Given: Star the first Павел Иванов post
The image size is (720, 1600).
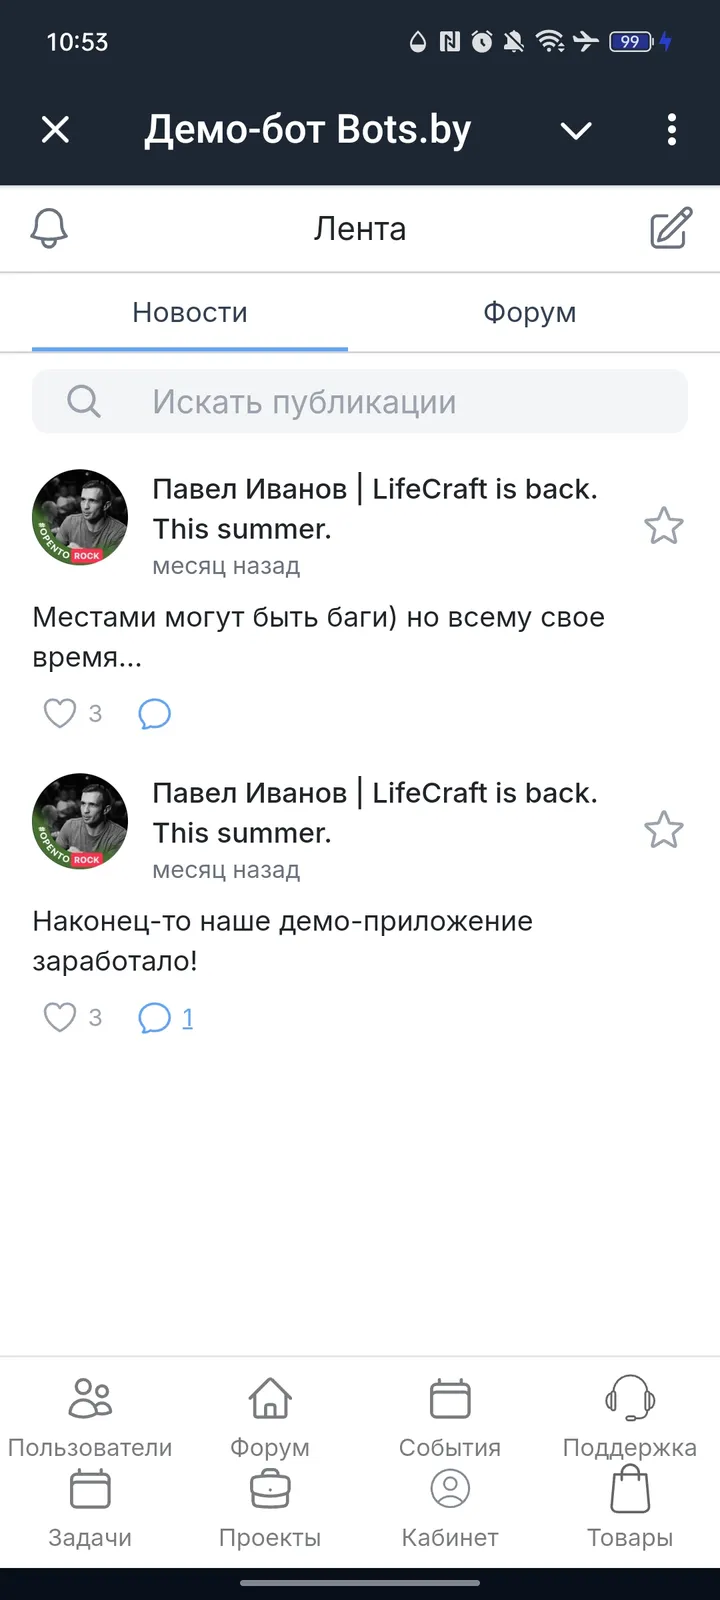Looking at the screenshot, I should 663,525.
